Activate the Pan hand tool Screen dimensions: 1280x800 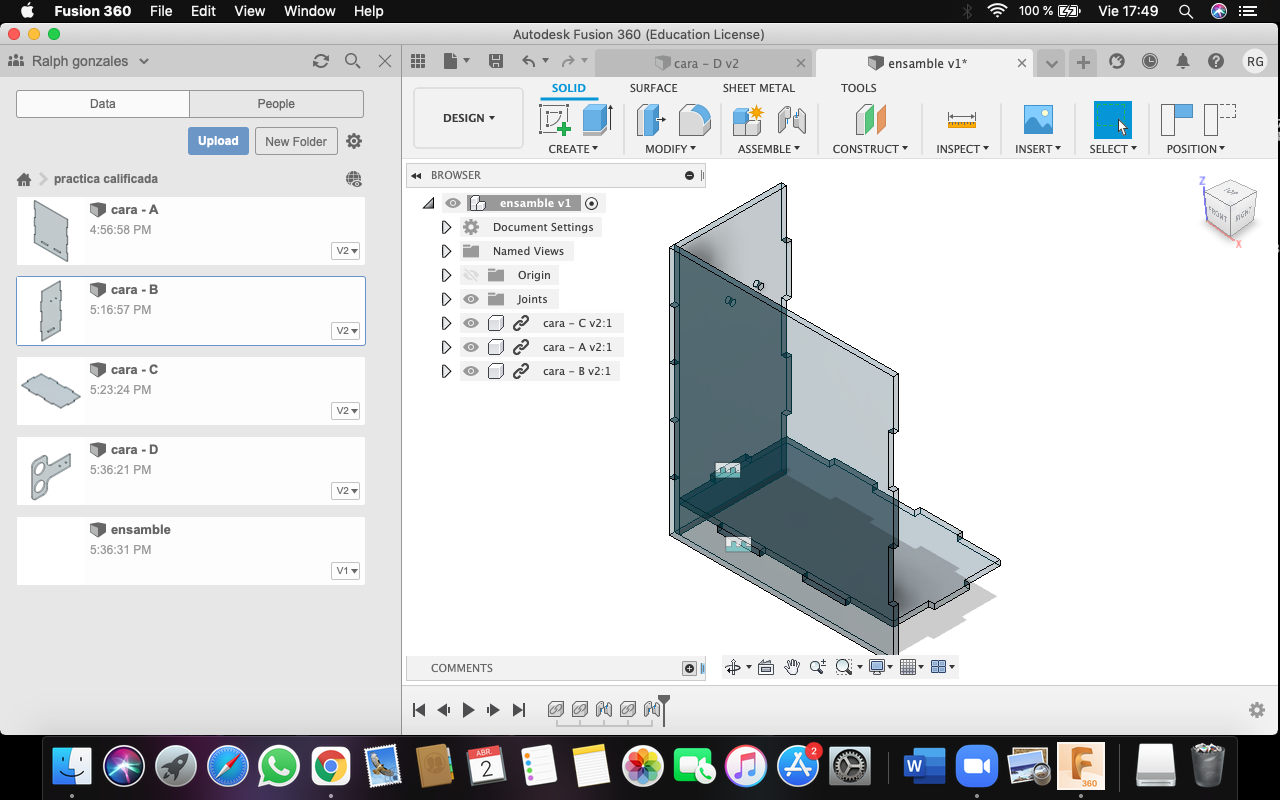coord(792,667)
